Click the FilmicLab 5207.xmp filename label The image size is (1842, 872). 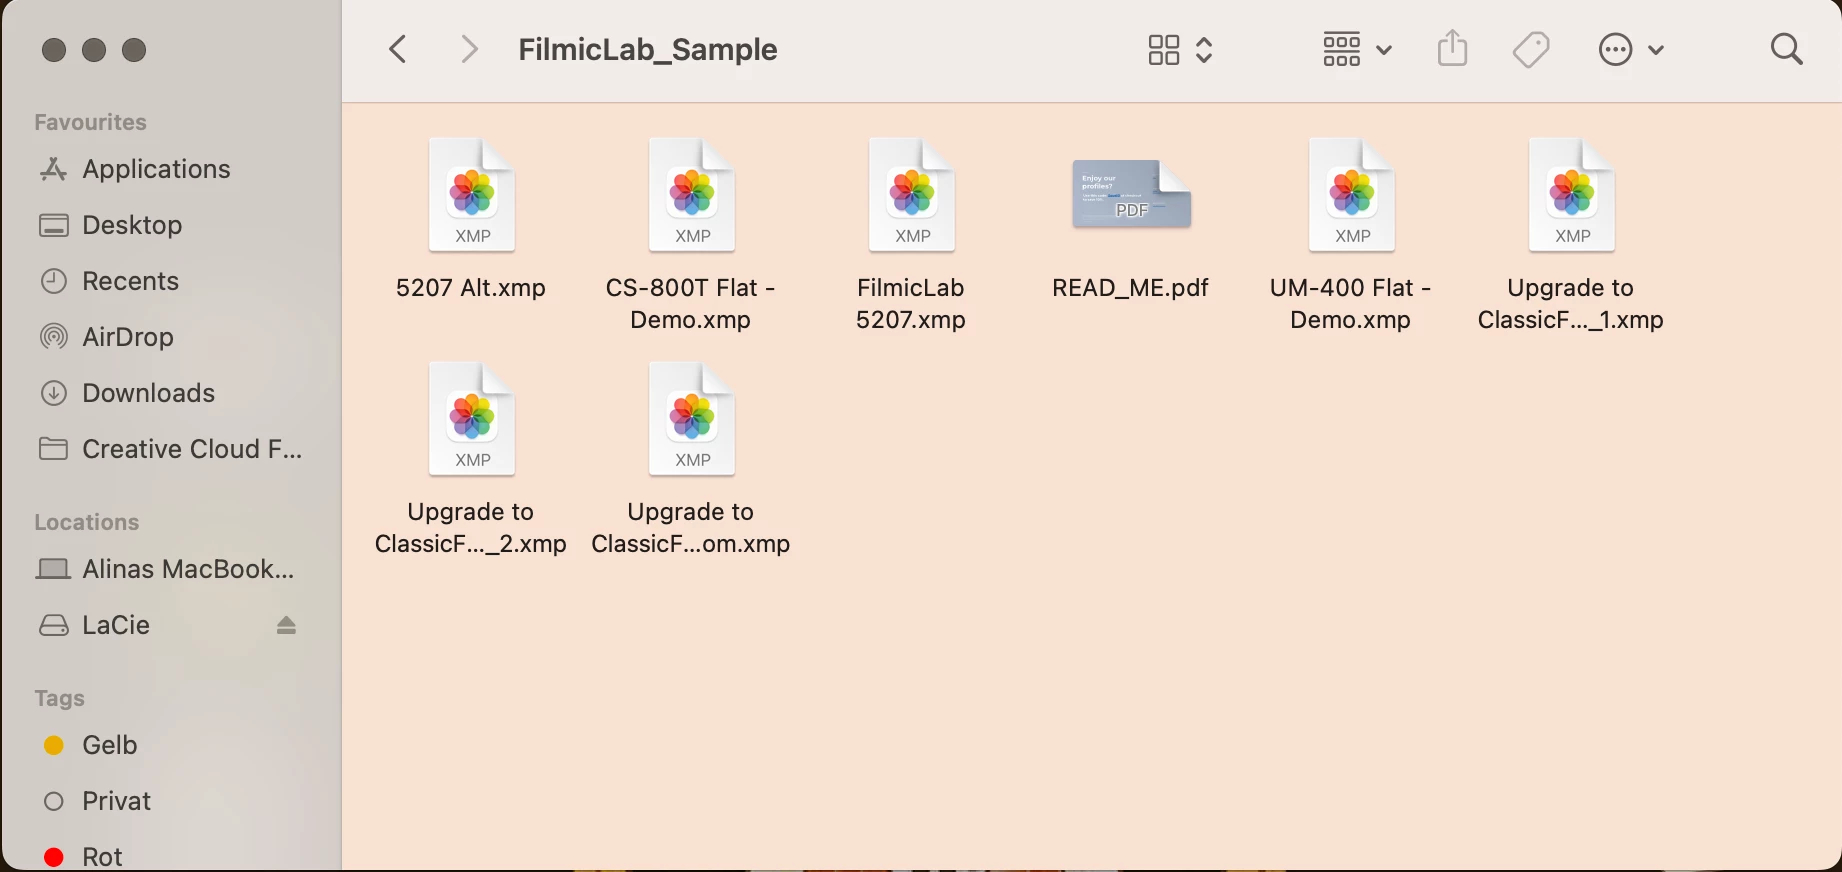911,304
